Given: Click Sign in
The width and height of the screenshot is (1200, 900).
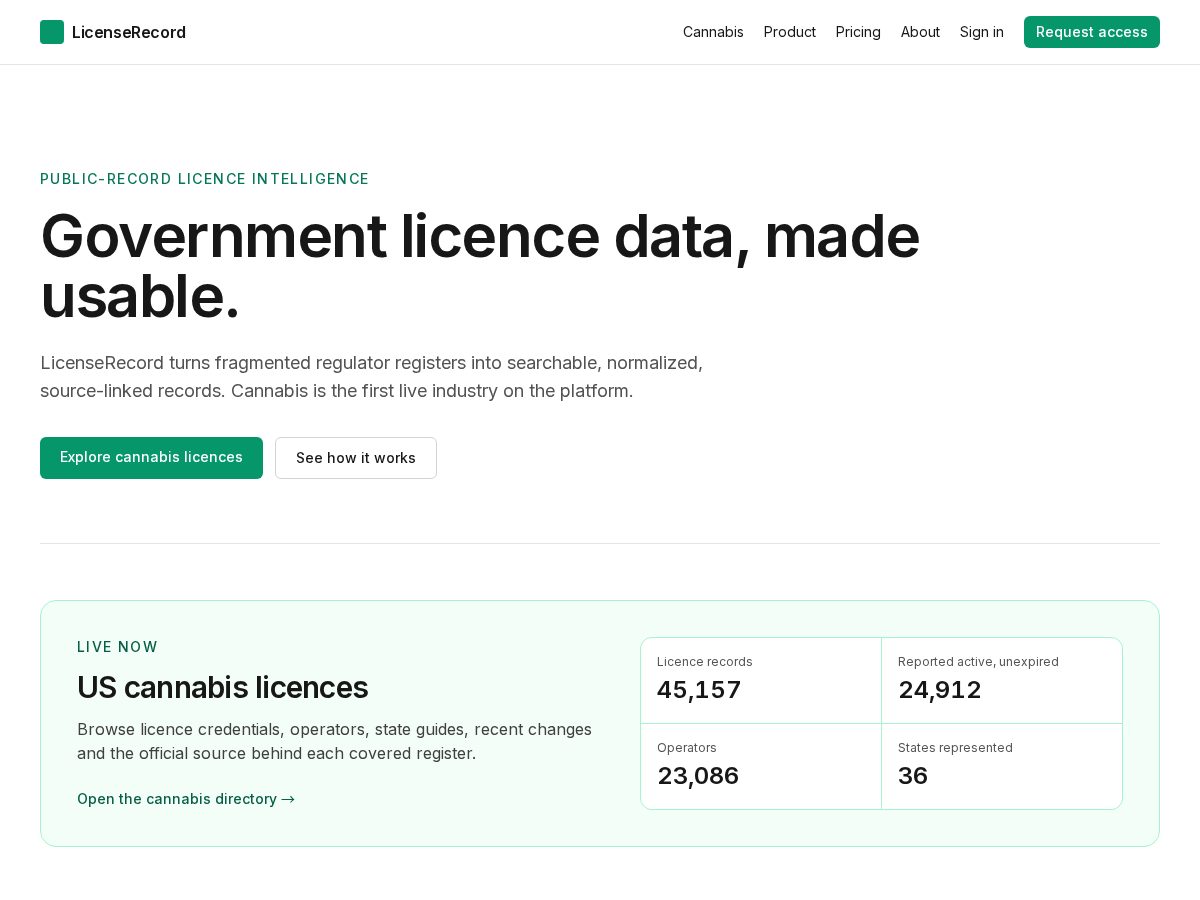Looking at the screenshot, I should pyautogui.click(x=982, y=32).
